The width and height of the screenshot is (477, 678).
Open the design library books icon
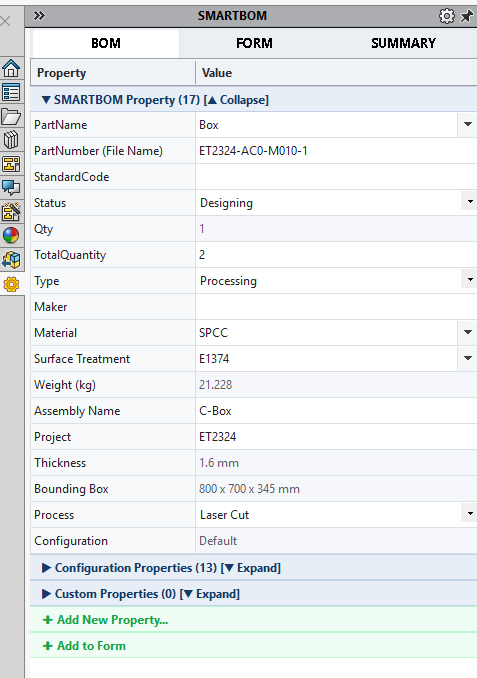(11, 140)
